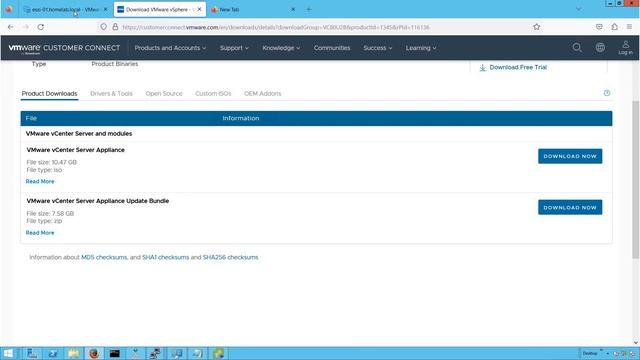
Task: Download Now for Appliance Update Bundle
Action: (570, 207)
